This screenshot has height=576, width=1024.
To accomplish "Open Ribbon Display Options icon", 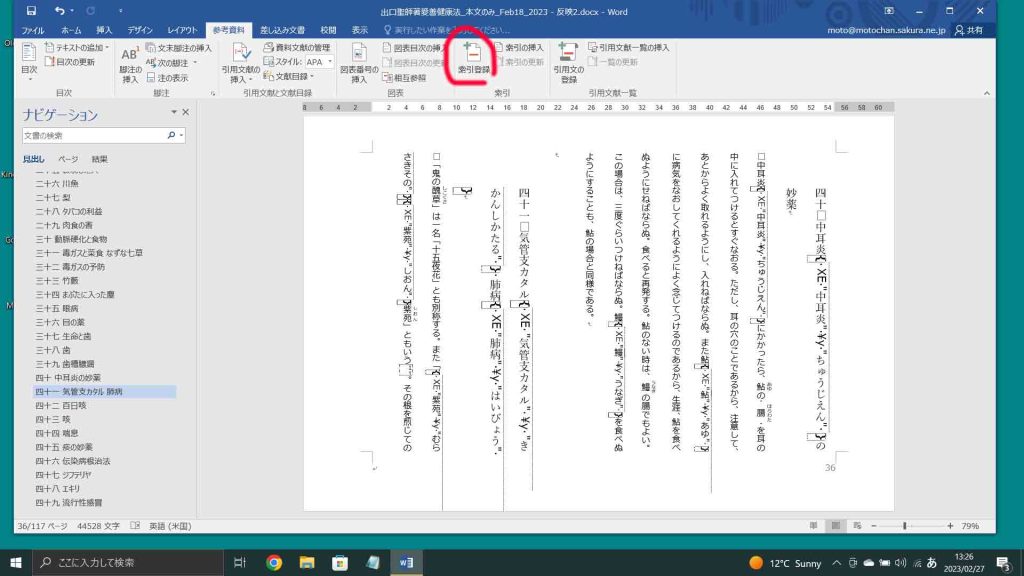I will (x=889, y=11).
